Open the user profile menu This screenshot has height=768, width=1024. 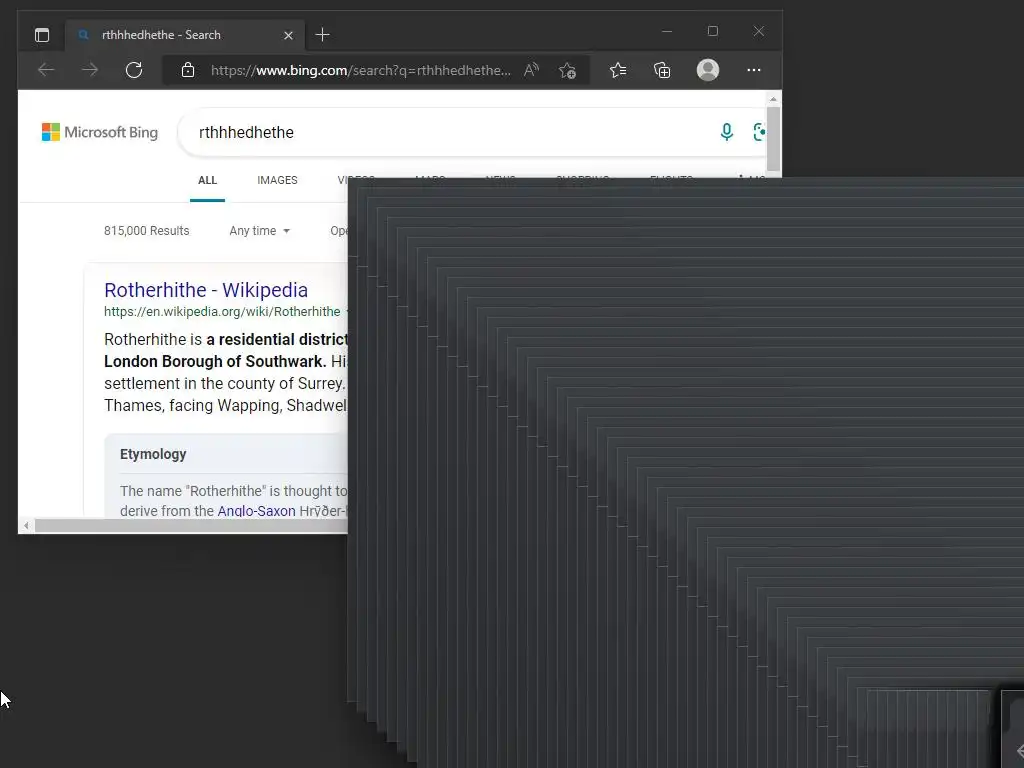708,70
